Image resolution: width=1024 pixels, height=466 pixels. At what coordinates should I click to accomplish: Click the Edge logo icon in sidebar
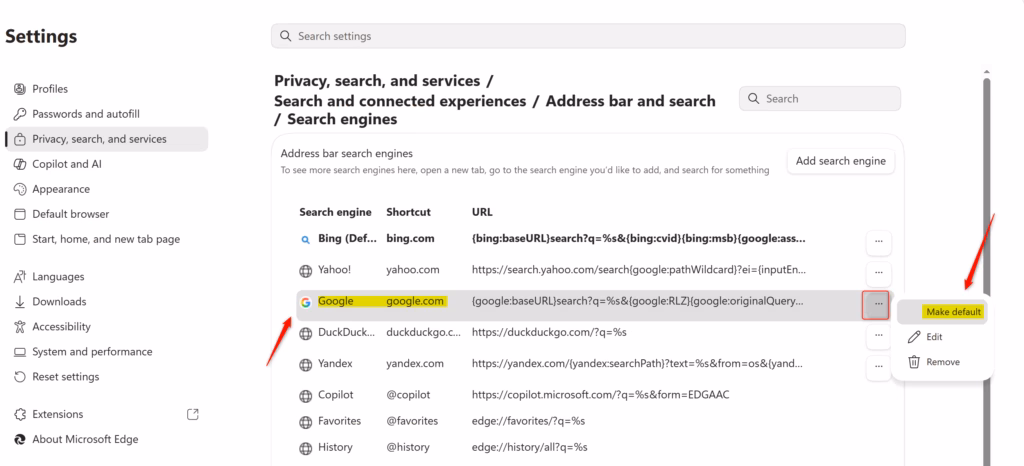click(x=20, y=439)
